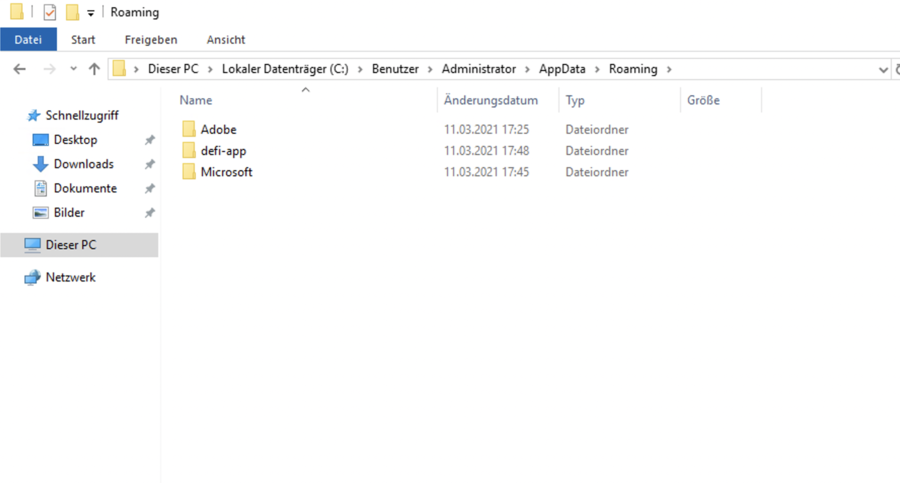Image resolution: width=900 pixels, height=483 pixels.
Task: Go up one folder level arrow
Action: pos(94,69)
